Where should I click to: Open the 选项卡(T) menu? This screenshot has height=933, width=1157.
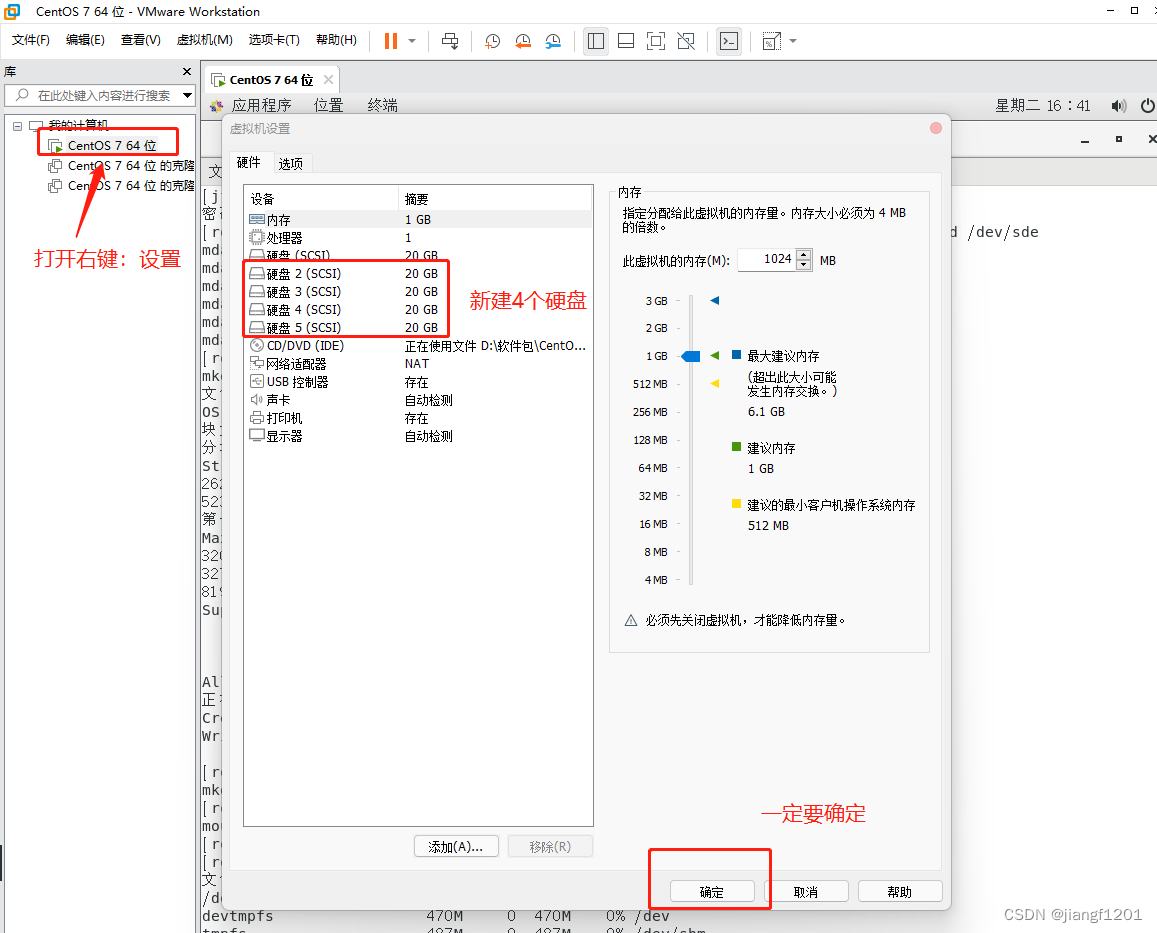pyautogui.click(x=274, y=40)
